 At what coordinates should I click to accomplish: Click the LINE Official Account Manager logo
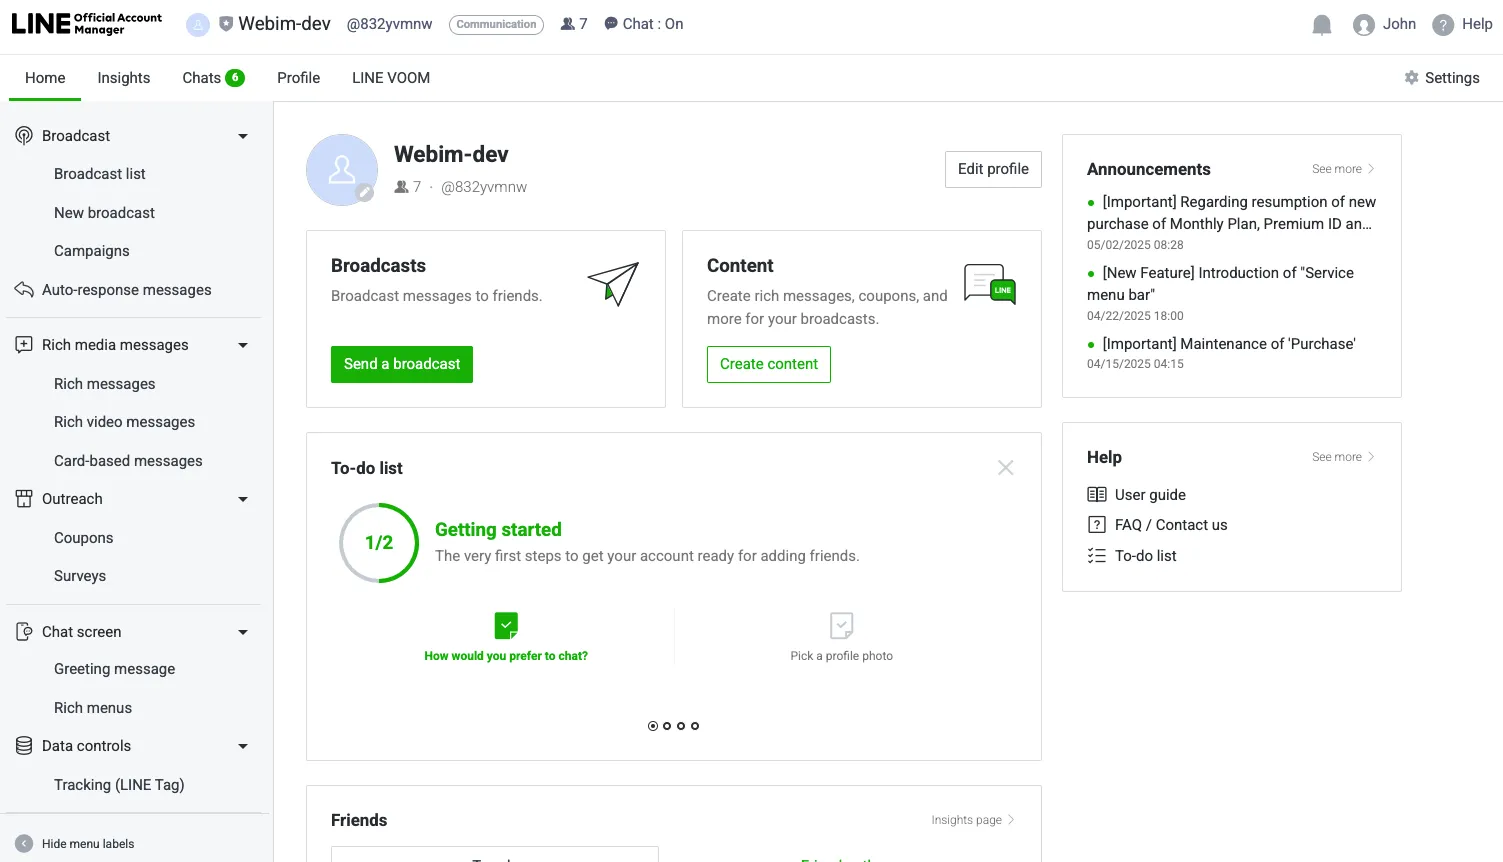click(x=87, y=24)
